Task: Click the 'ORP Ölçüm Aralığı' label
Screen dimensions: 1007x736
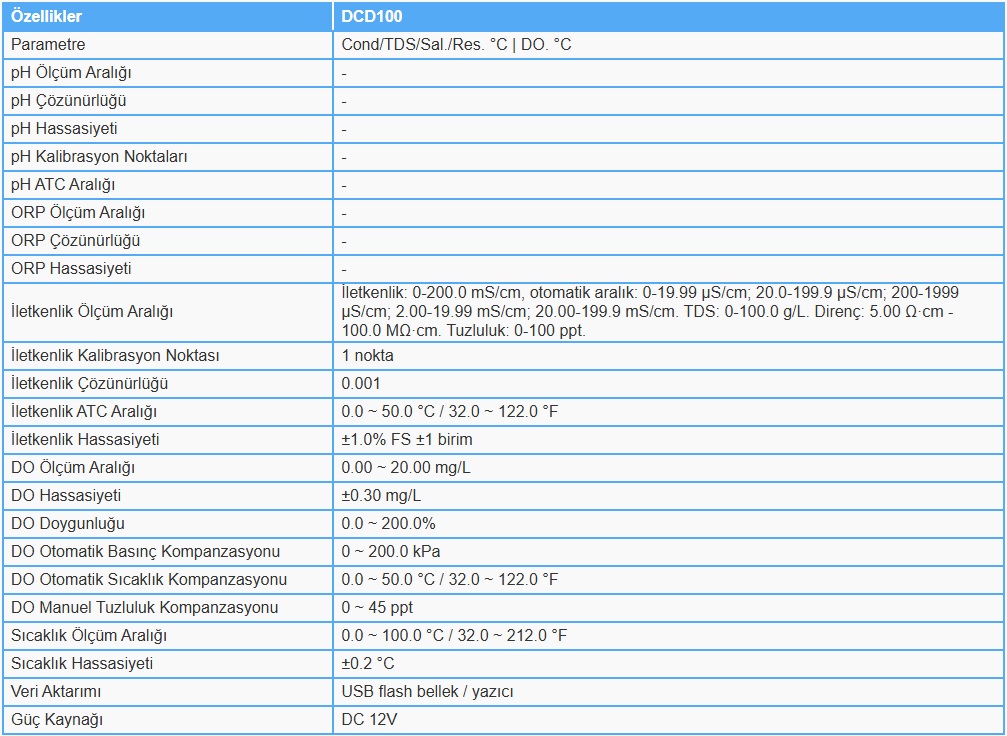Action: (x=78, y=213)
